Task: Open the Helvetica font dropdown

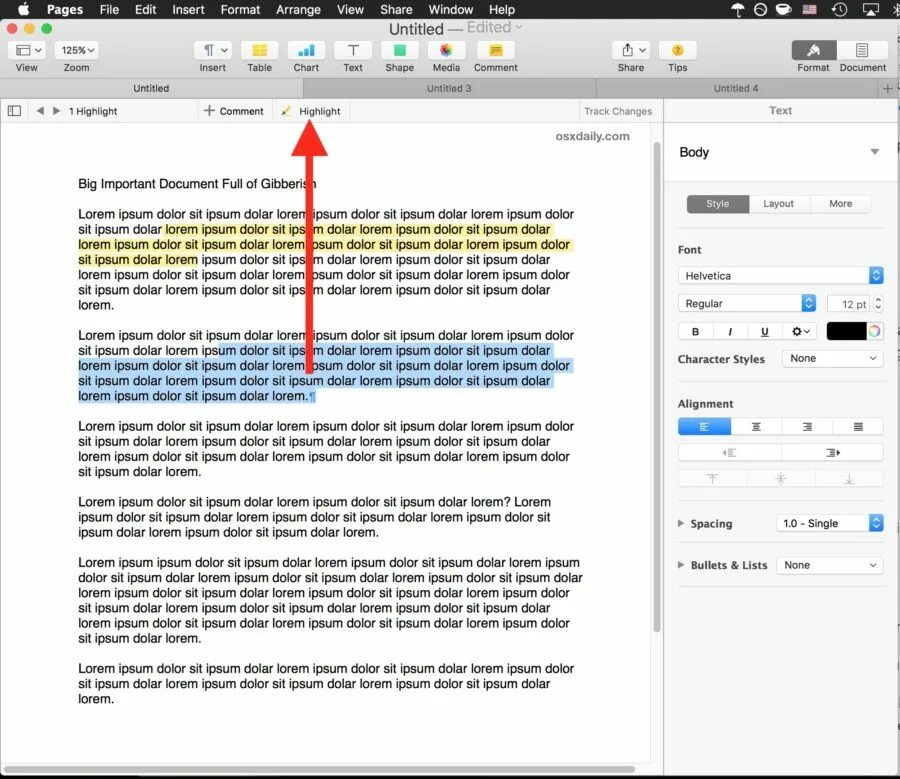Action: click(780, 276)
